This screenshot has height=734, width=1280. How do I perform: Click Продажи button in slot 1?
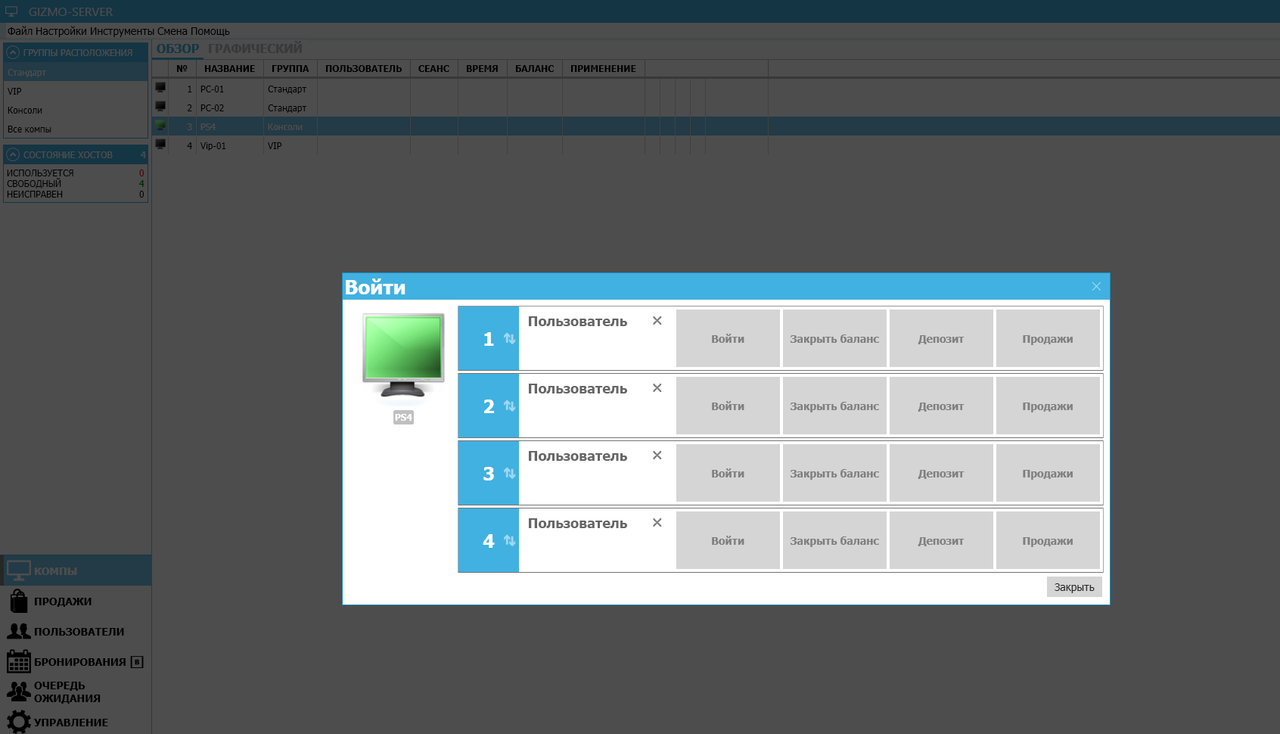pos(1048,339)
